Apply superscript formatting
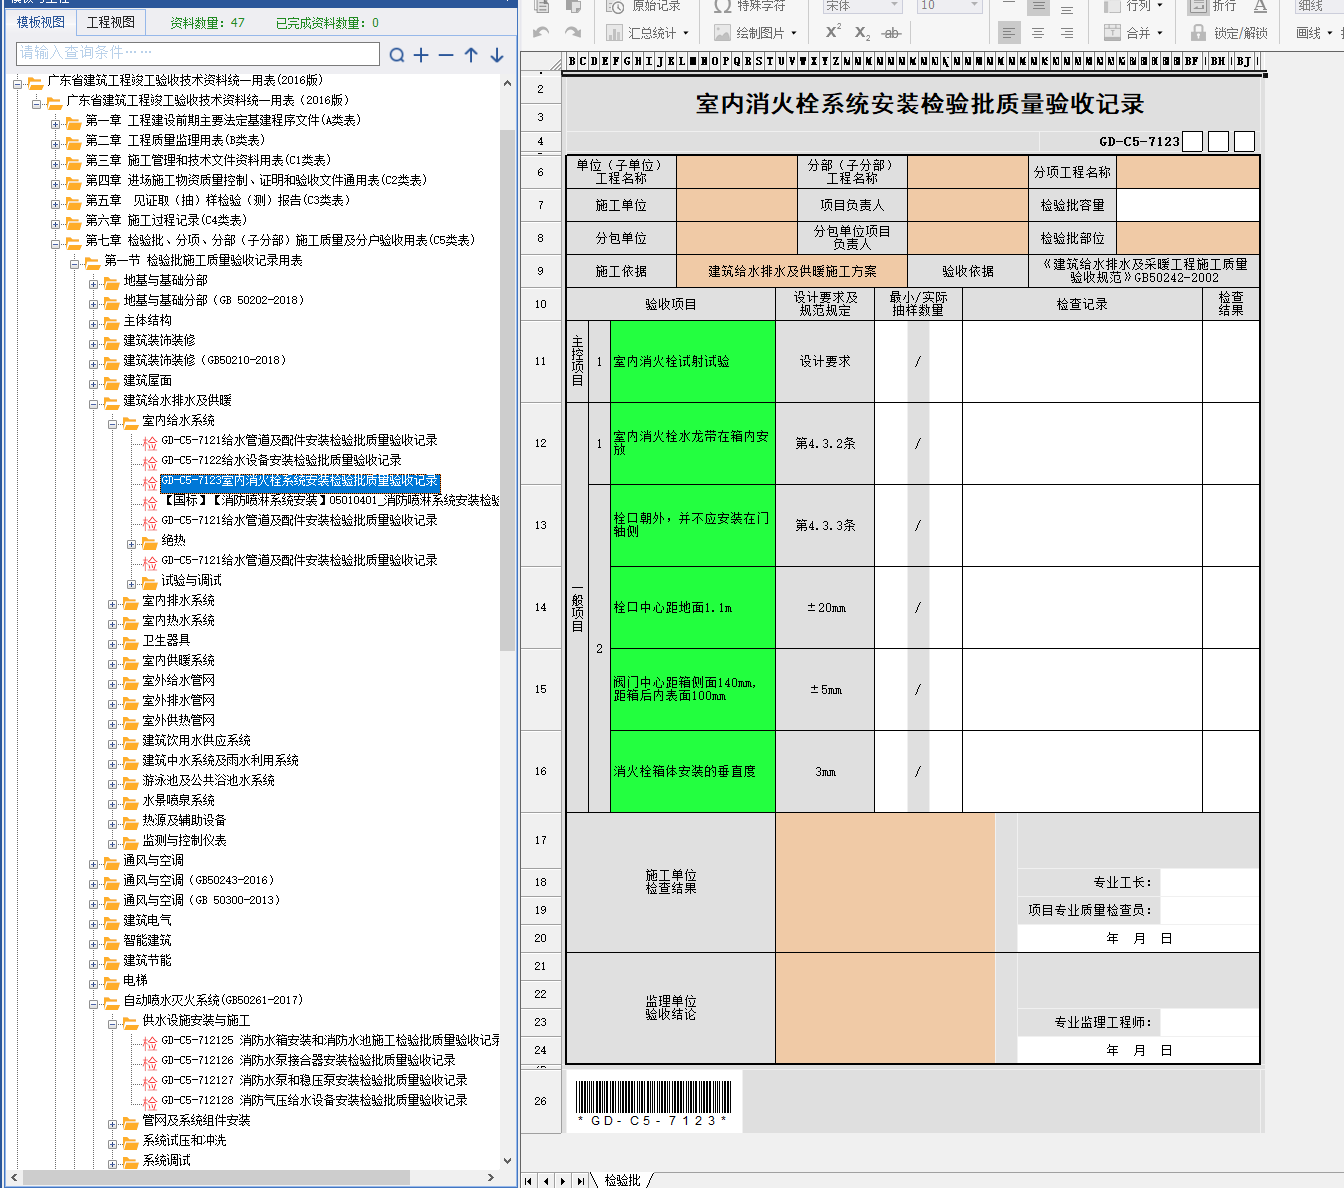This screenshot has height=1188, width=1344. coord(833,32)
